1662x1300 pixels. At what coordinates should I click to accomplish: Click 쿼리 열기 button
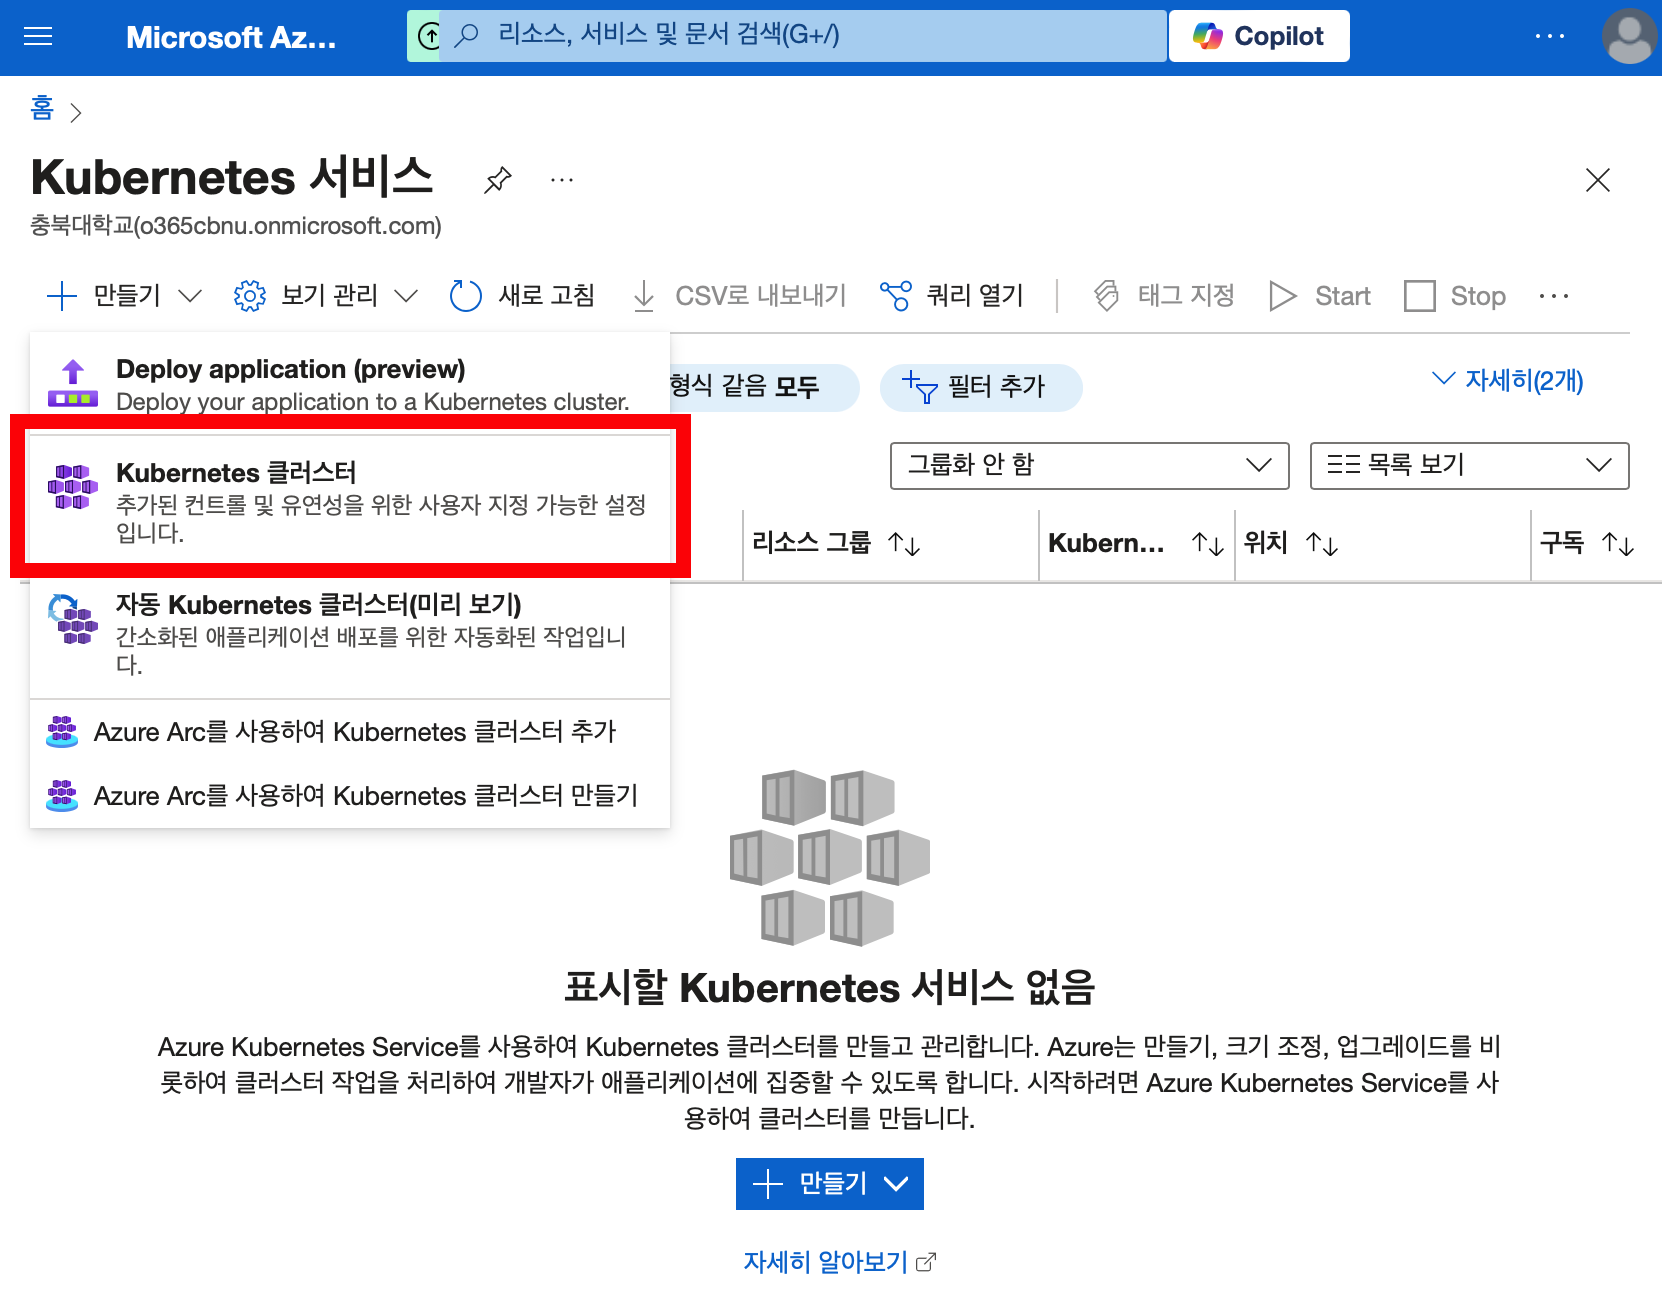pos(952,296)
